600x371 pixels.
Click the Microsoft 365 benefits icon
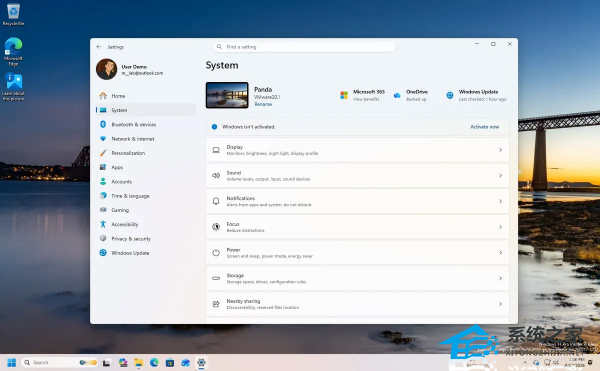pyautogui.click(x=344, y=95)
